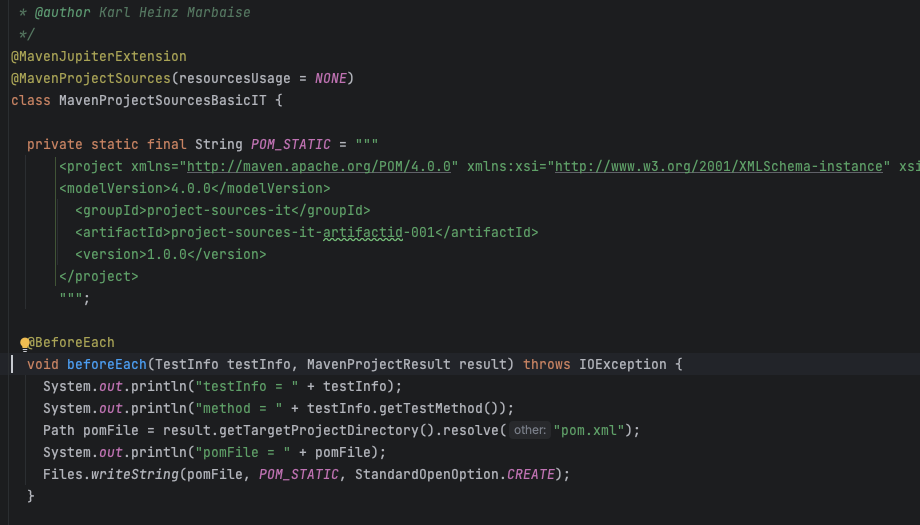Click the @BeforeEach annotation

pos(71,343)
